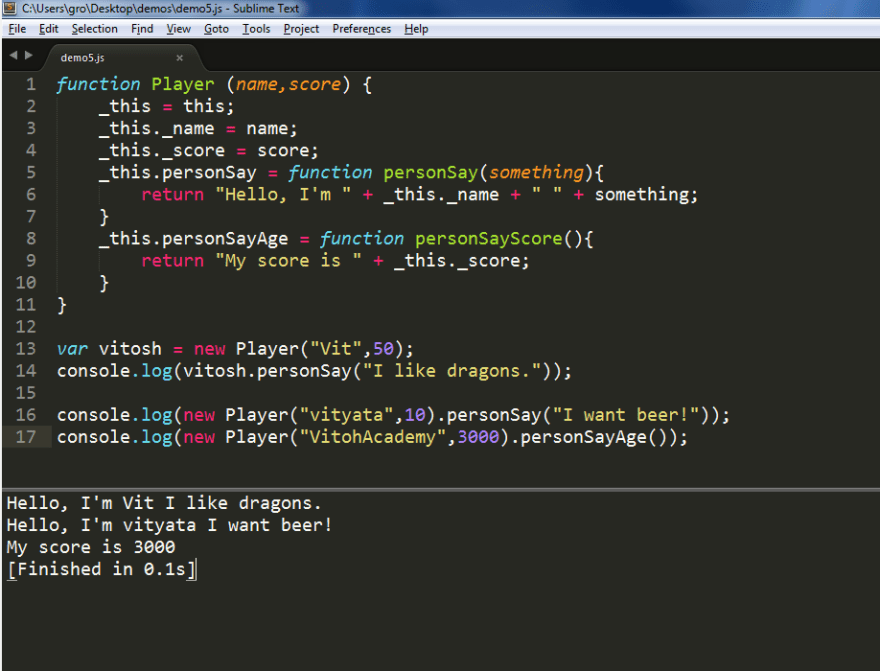Open the Find menu
The image size is (880, 671).
tap(142, 29)
